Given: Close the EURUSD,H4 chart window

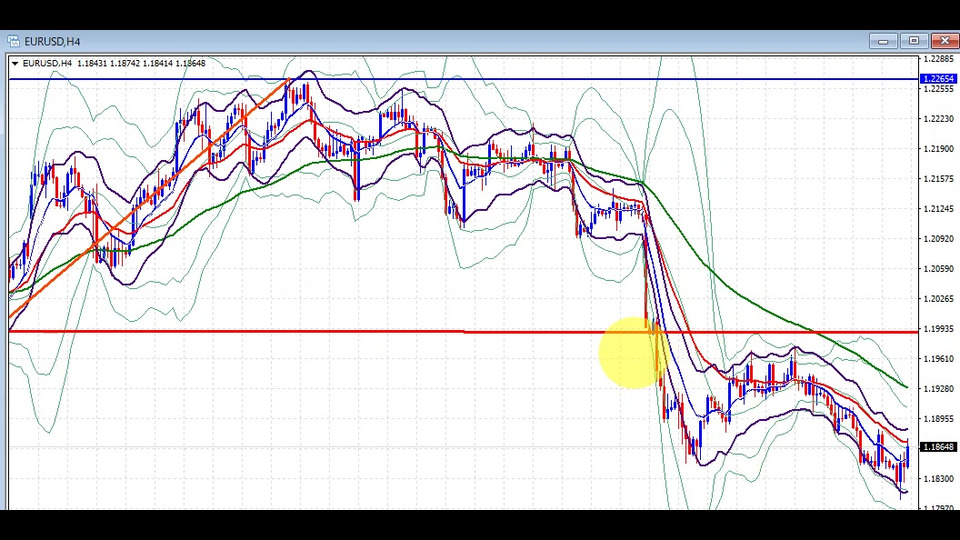Looking at the screenshot, I should coord(945,41).
